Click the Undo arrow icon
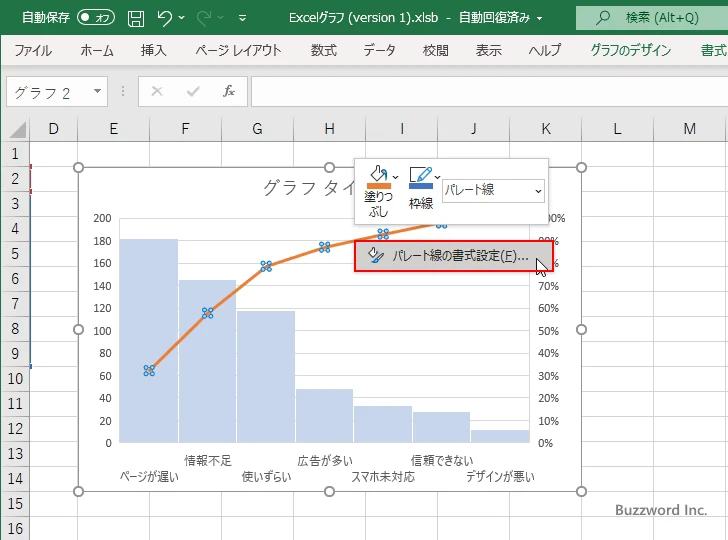The image size is (728, 540). (x=164, y=18)
